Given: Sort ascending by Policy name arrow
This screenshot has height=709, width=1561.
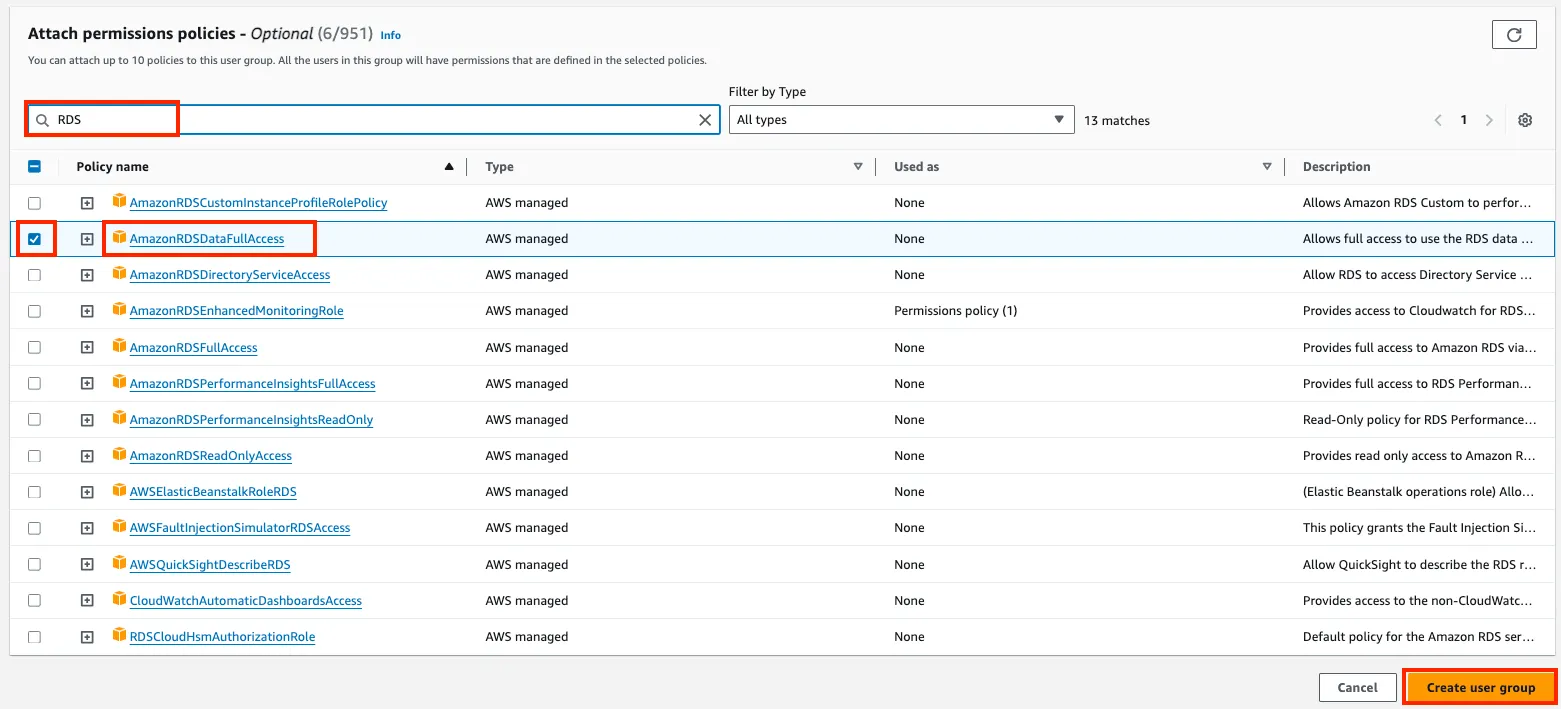Looking at the screenshot, I should (x=449, y=167).
